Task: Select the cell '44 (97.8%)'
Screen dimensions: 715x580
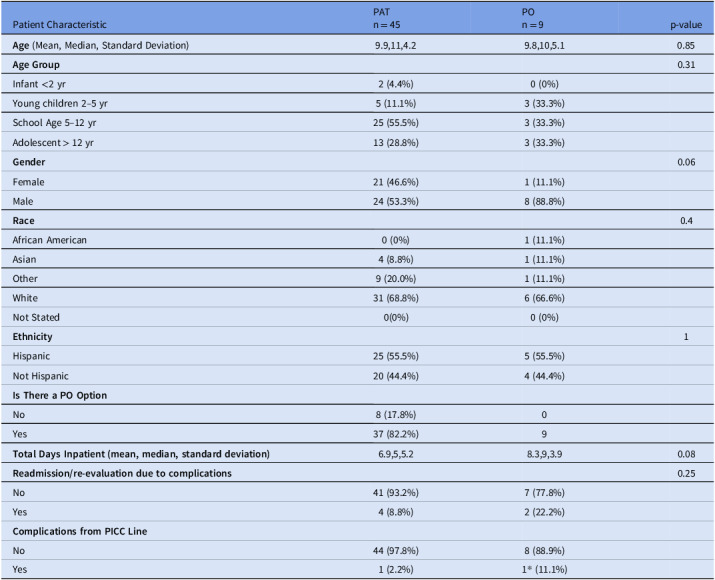Action: tap(395, 551)
